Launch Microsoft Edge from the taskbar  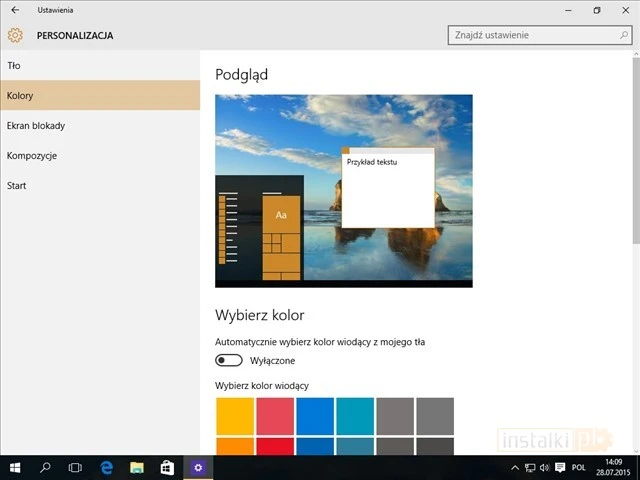click(106, 467)
